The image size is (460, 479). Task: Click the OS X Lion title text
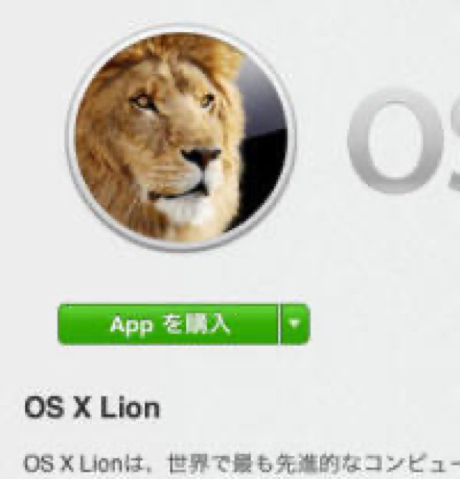[x=92, y=408]
